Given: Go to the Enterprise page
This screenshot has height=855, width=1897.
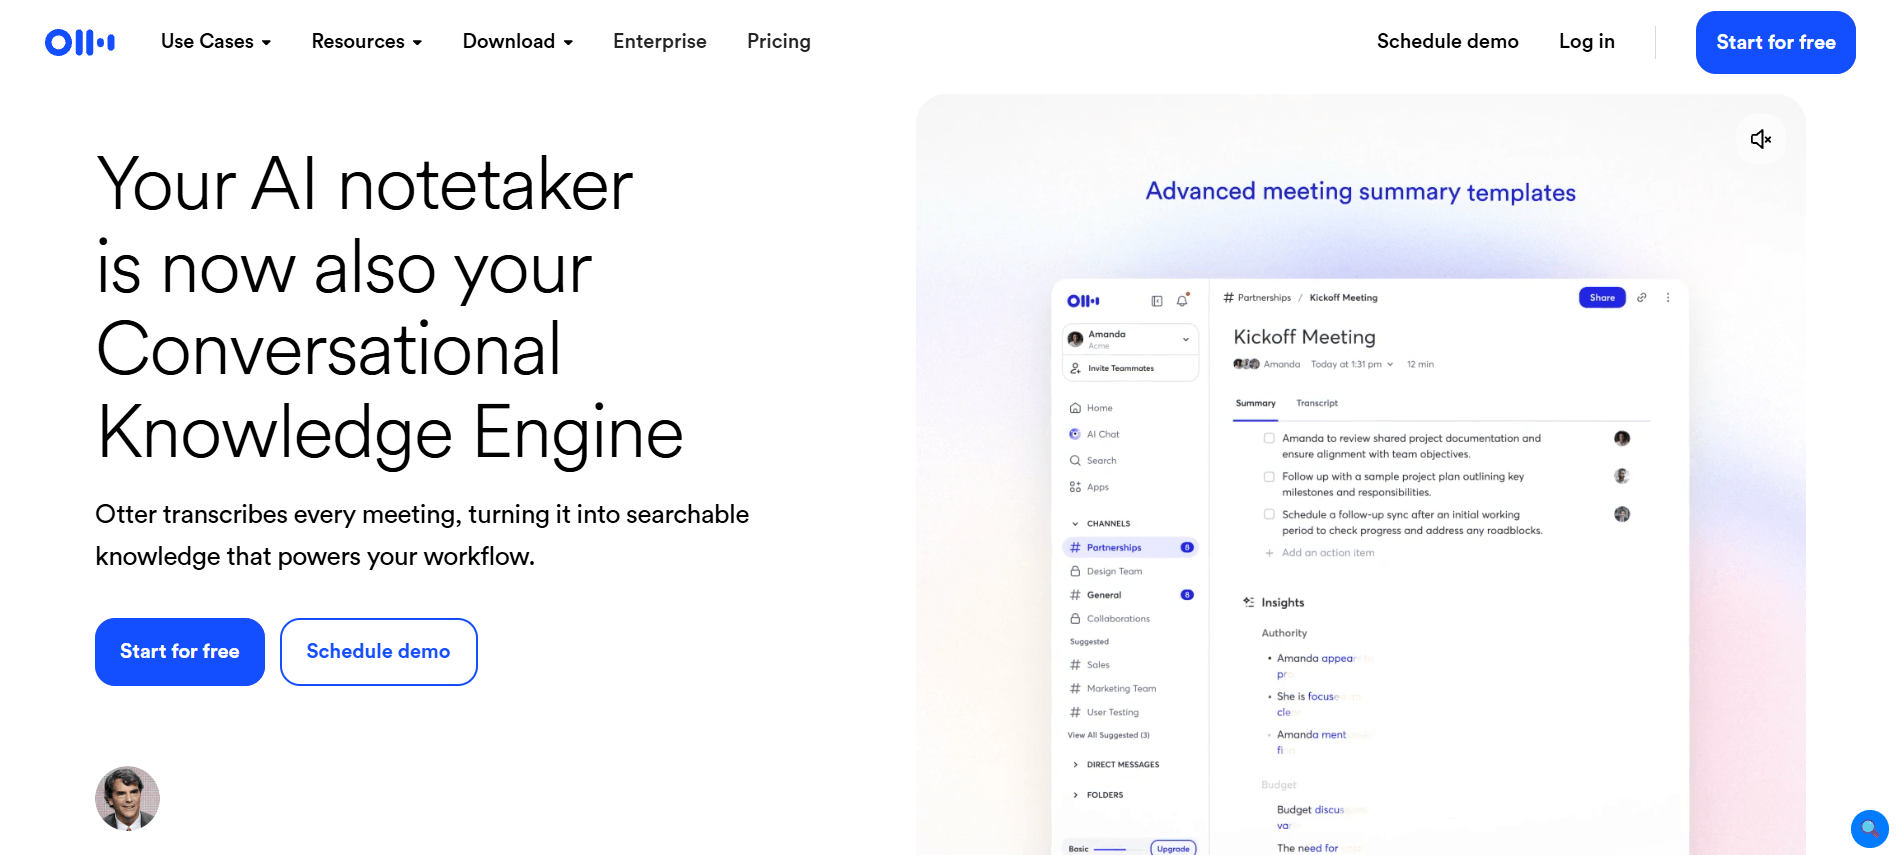Looking at the screenshot, I should pyautogui.click(x=660, y=42).
